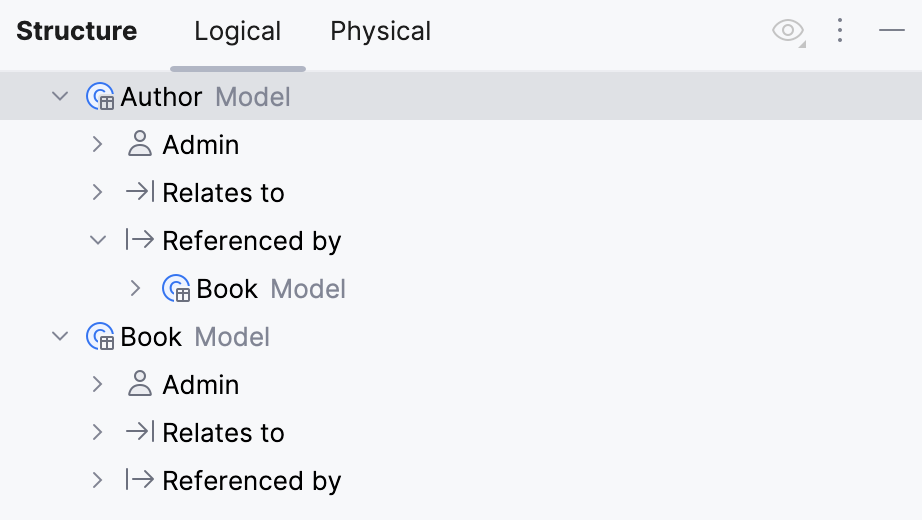Expand the Admin node under Author
Image resolution: width=922 pixels, height=520 pixels.
[x=97, y=145]
